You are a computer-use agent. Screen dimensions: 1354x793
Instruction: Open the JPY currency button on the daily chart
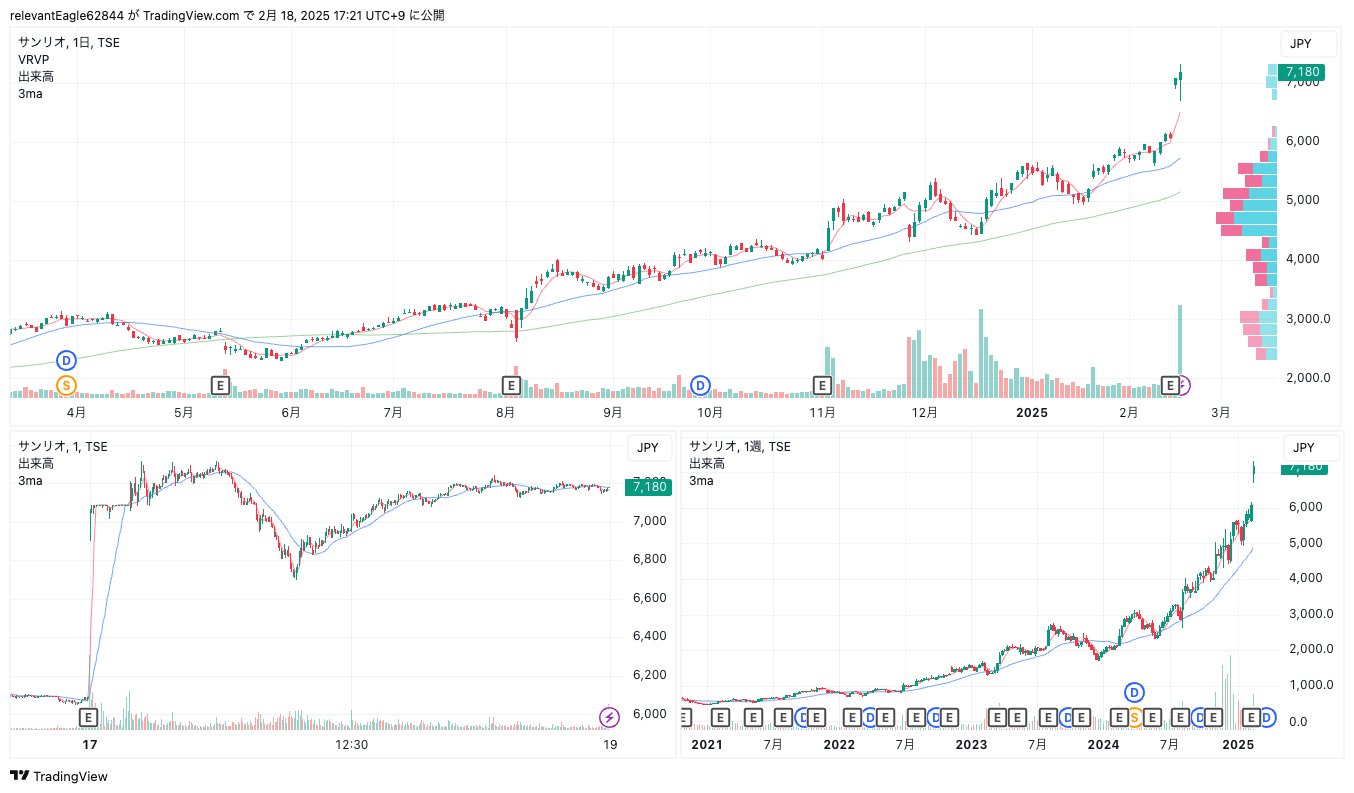tap(1308, 44)
